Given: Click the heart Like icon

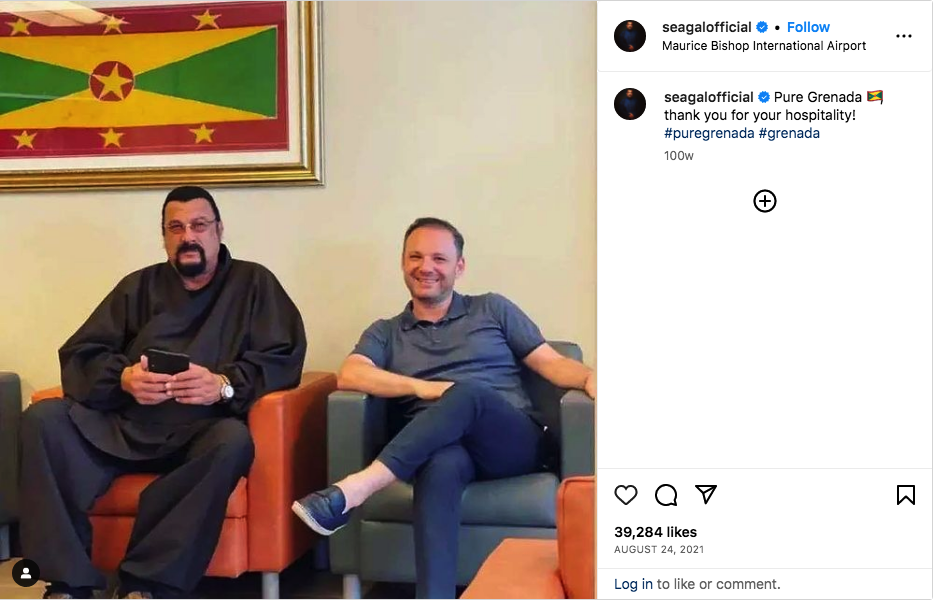Looking at the screenshot, I should click(x=625, y=495).
